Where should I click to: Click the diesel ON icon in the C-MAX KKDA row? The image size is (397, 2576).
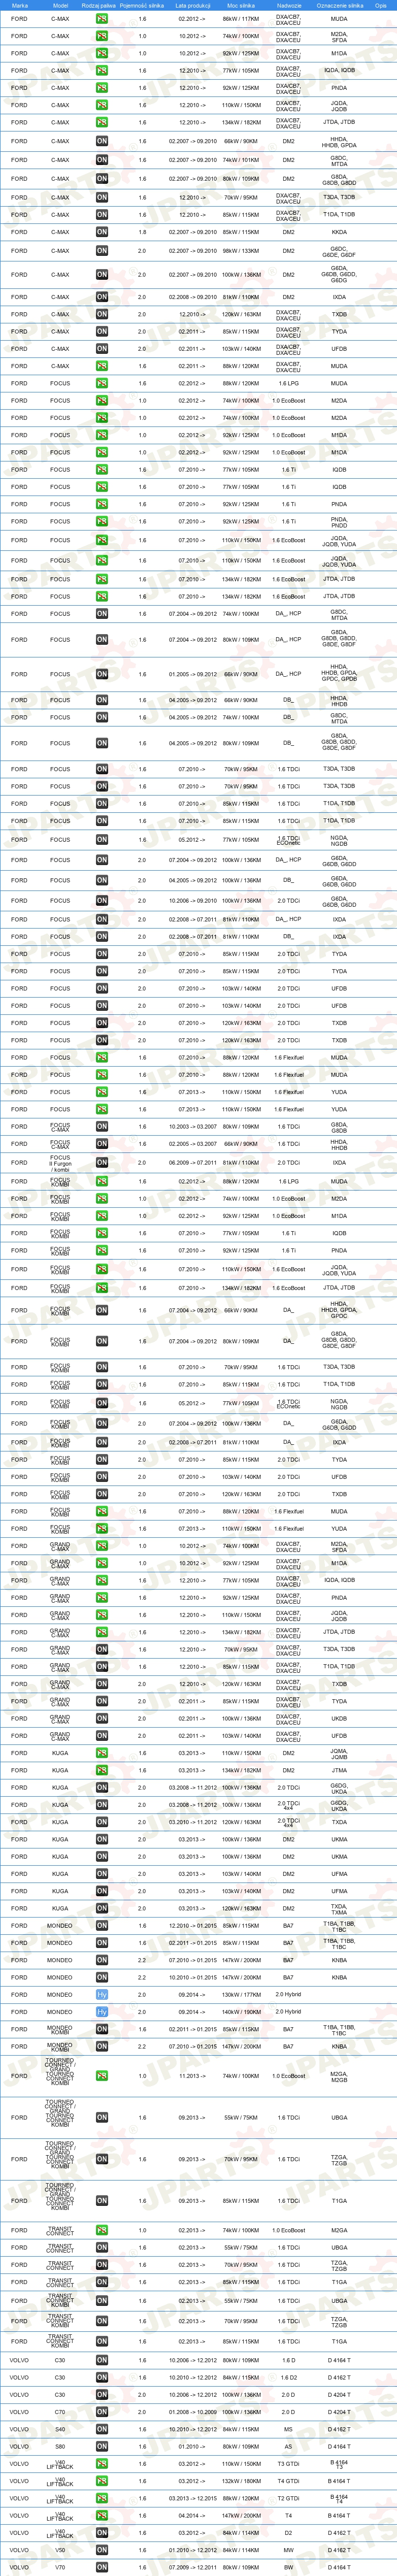(102, 232)
